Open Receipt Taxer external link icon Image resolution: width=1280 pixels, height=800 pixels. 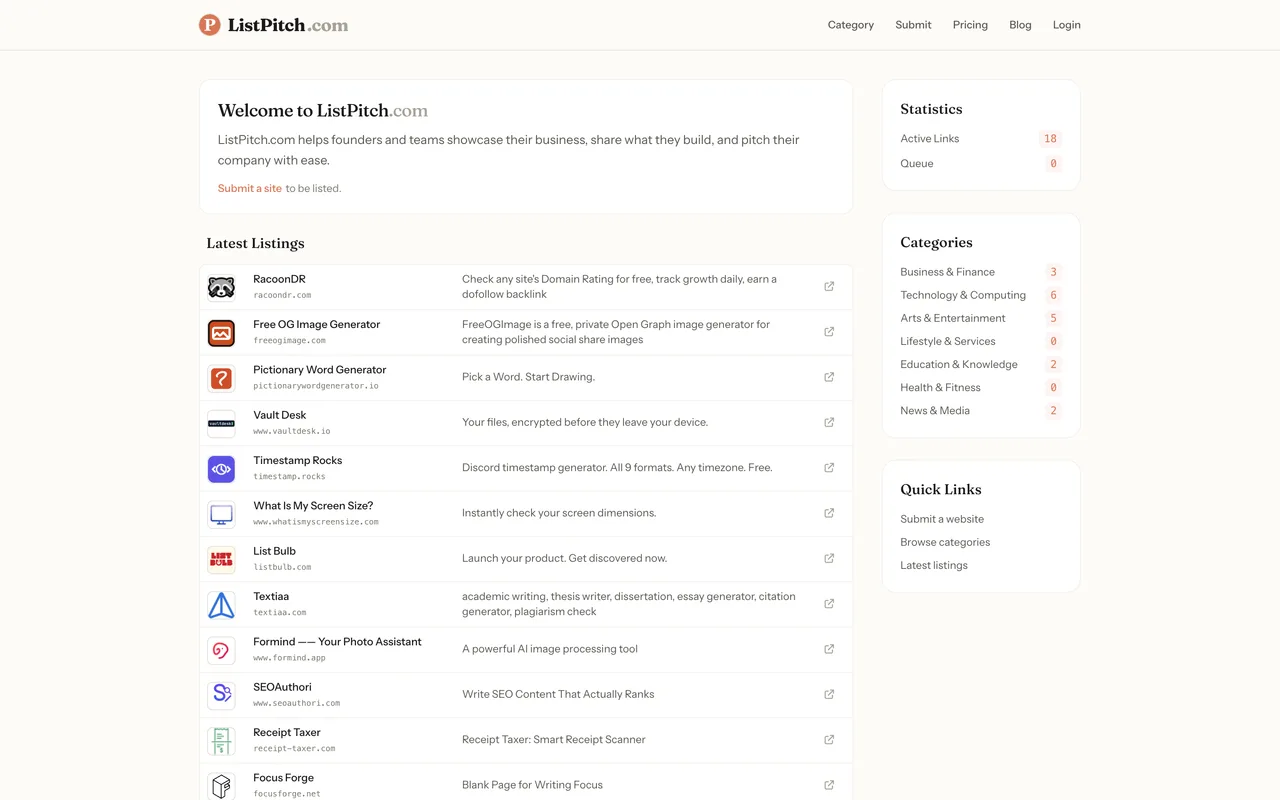(829, 739)
